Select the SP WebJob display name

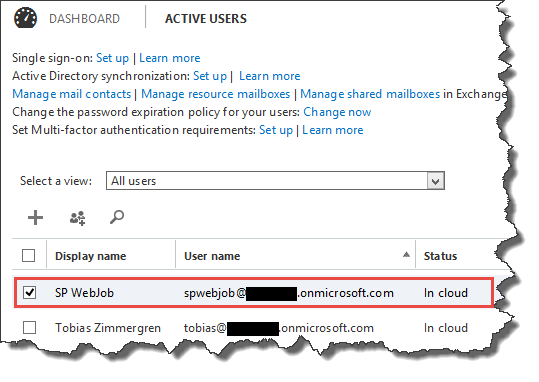coord(85,293)
